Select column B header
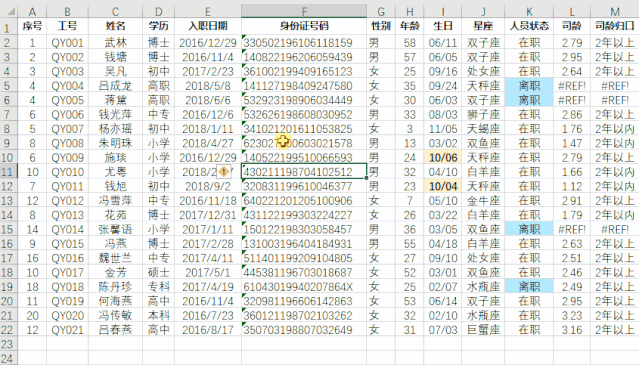Image resolution: width=639 pixels, height=365 pixels. [67, 11]
